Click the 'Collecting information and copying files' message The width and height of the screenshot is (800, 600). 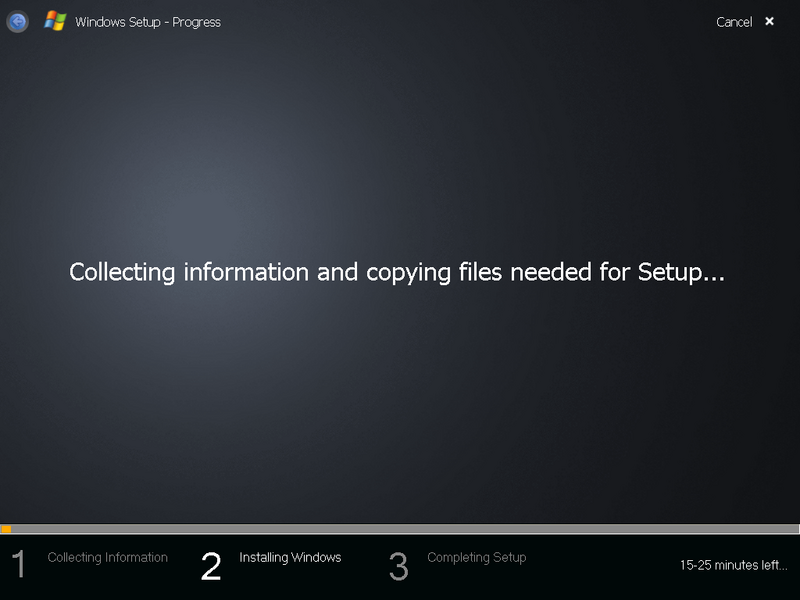(x=396, y=272)
